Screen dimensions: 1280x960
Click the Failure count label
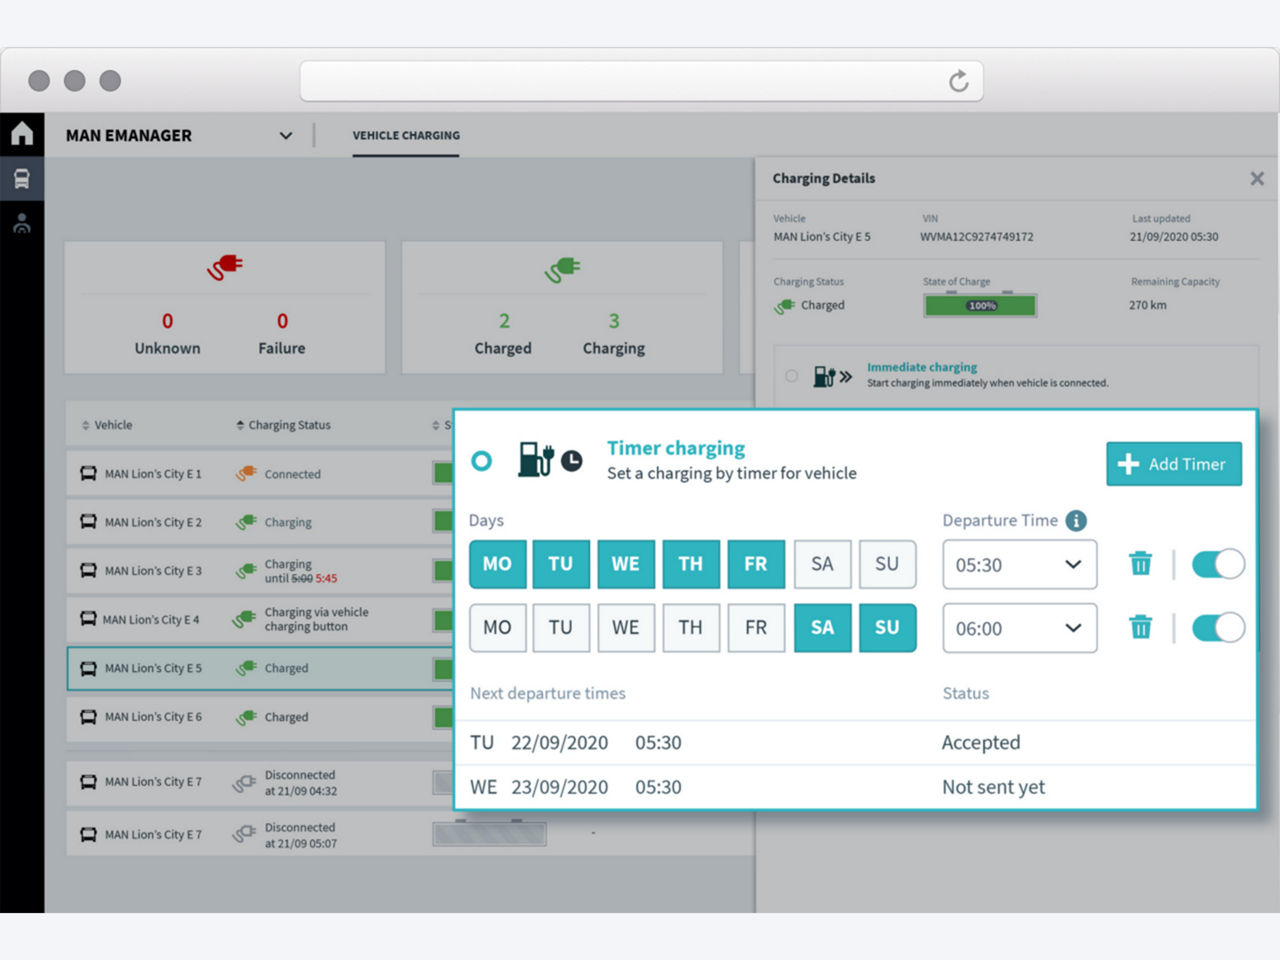pos(282,348)
